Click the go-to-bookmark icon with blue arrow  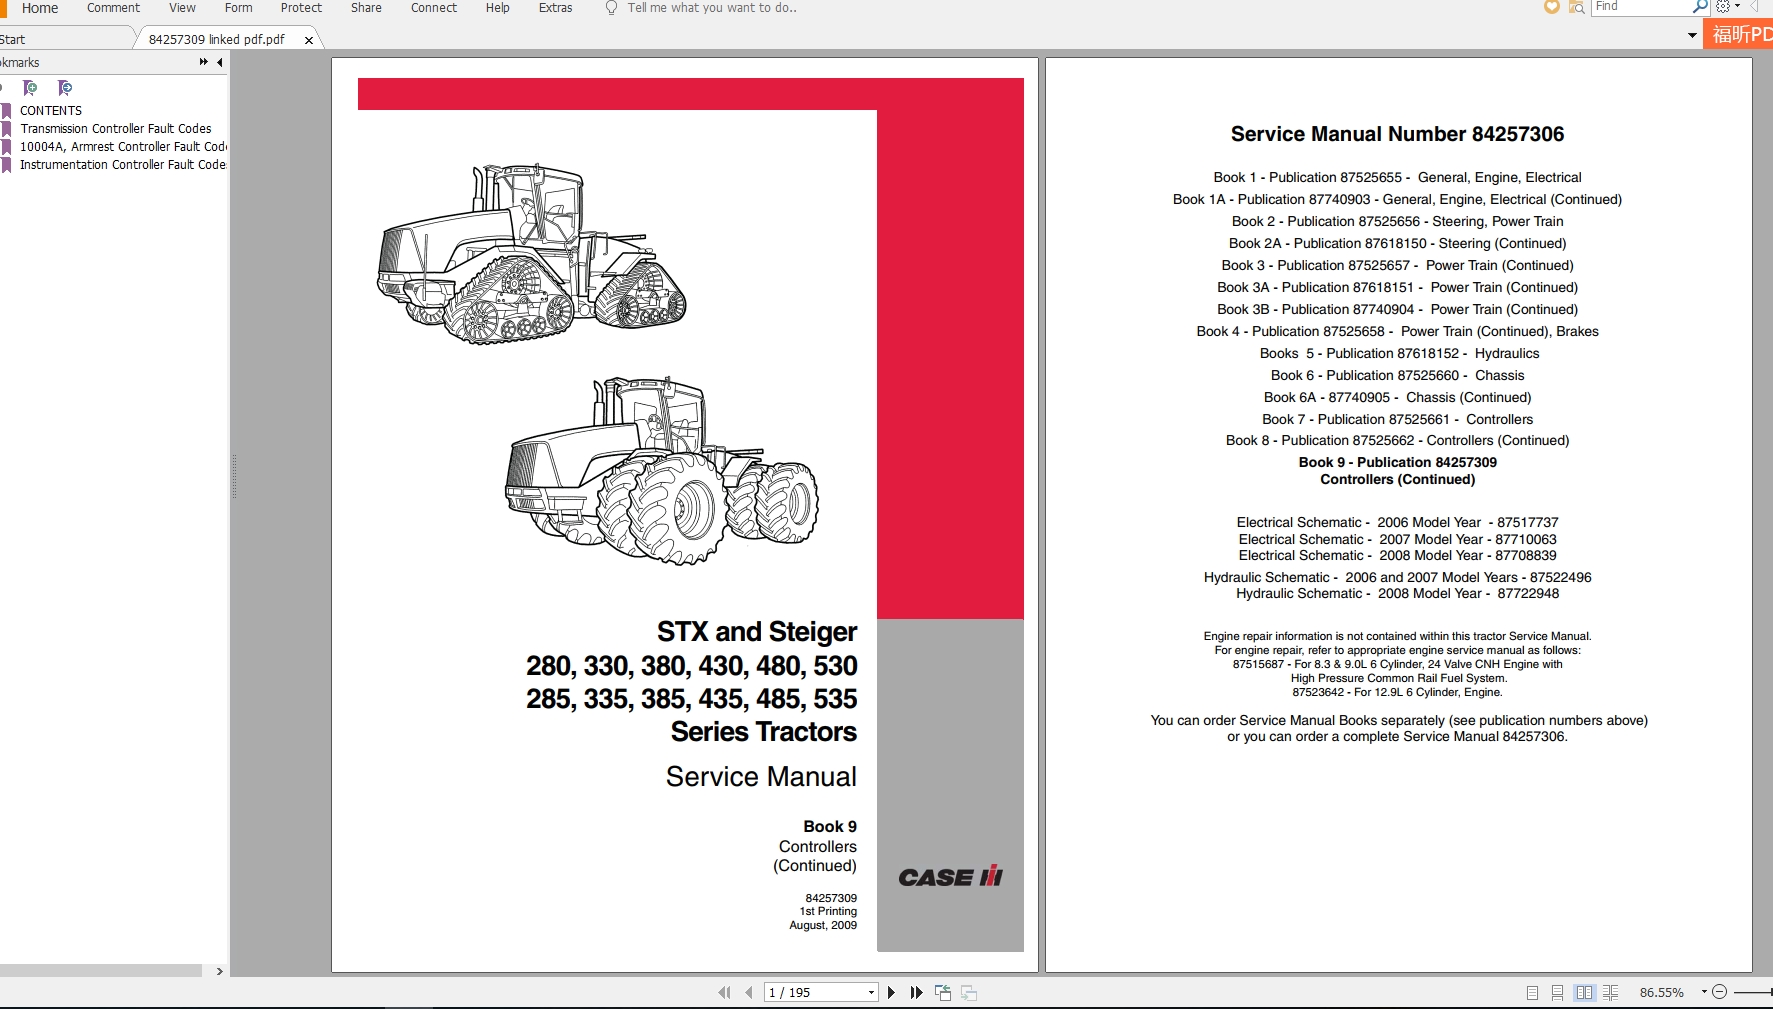(x=65, y=88)
